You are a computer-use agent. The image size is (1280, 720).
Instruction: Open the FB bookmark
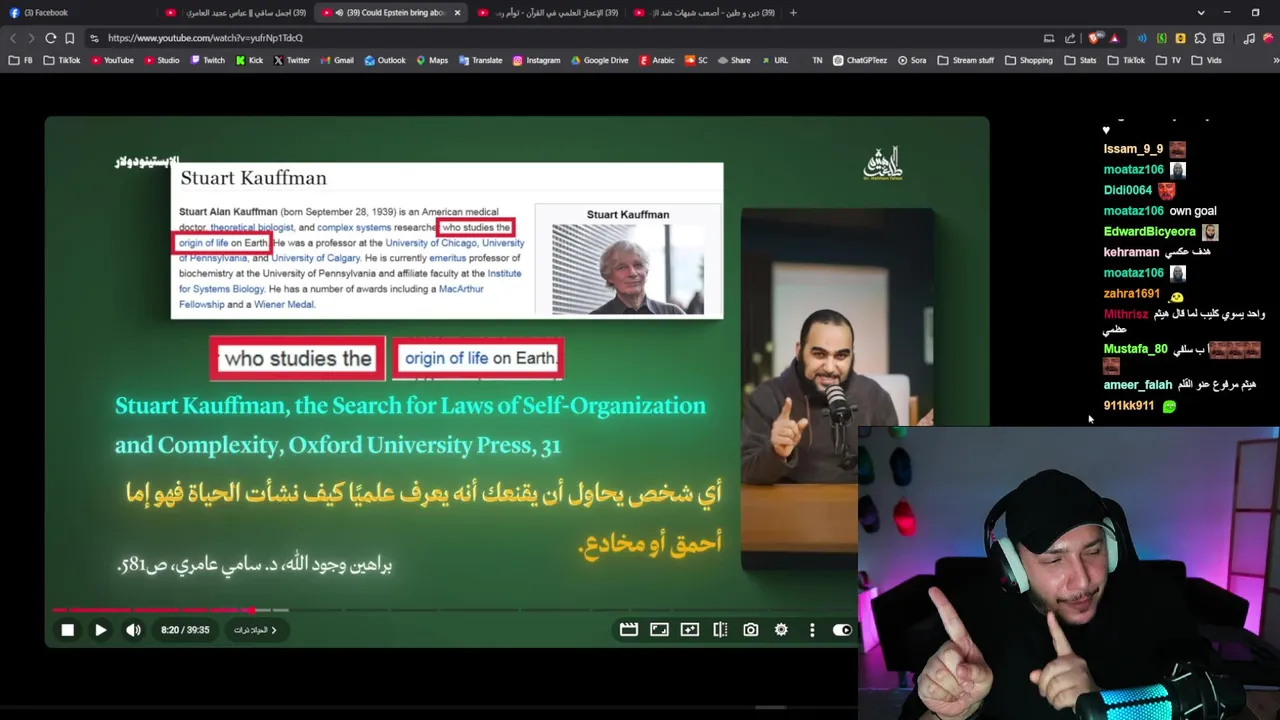click(x=21, y=60)
